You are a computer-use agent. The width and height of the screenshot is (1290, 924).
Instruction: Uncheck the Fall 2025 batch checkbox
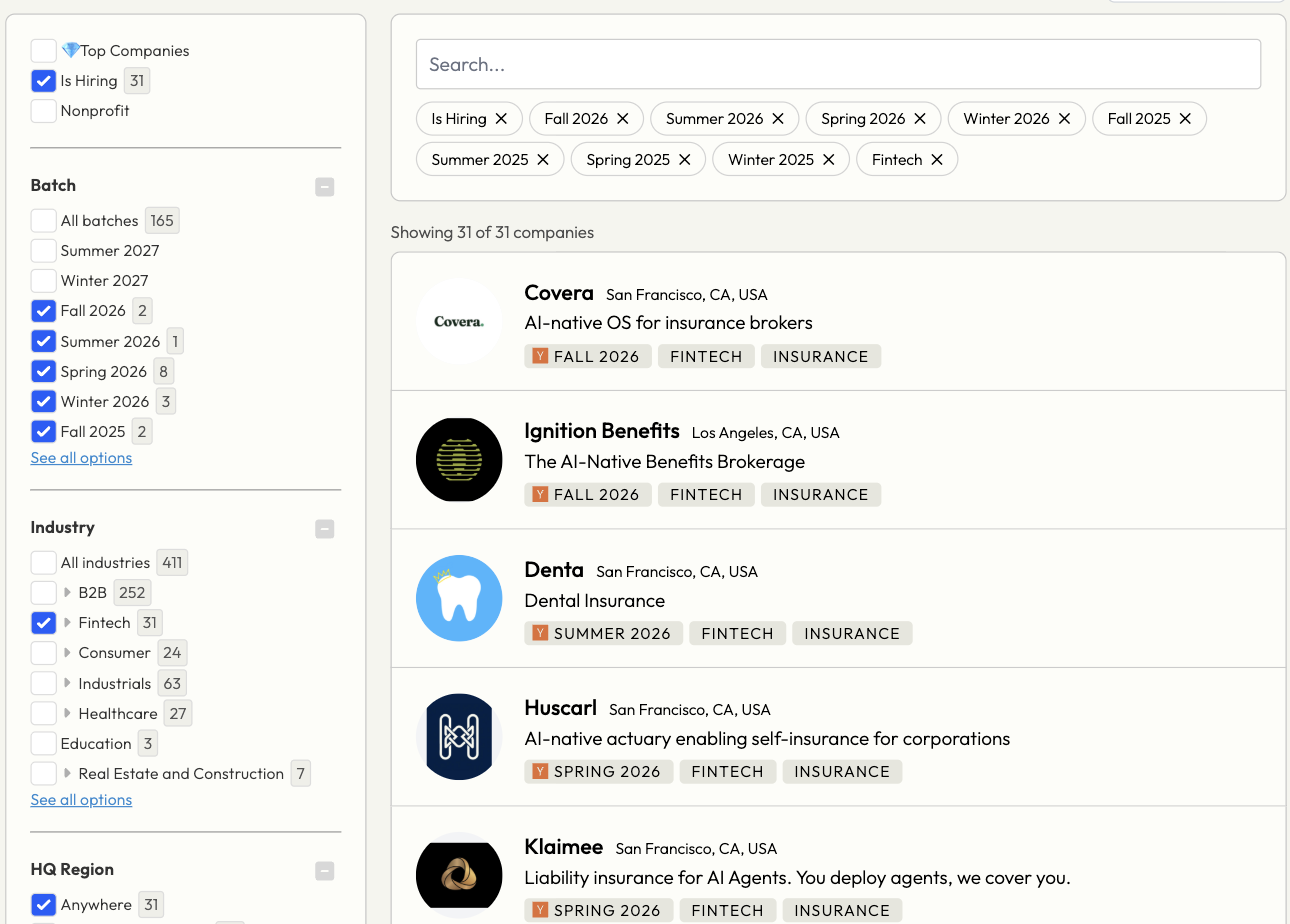click(43, 432)
